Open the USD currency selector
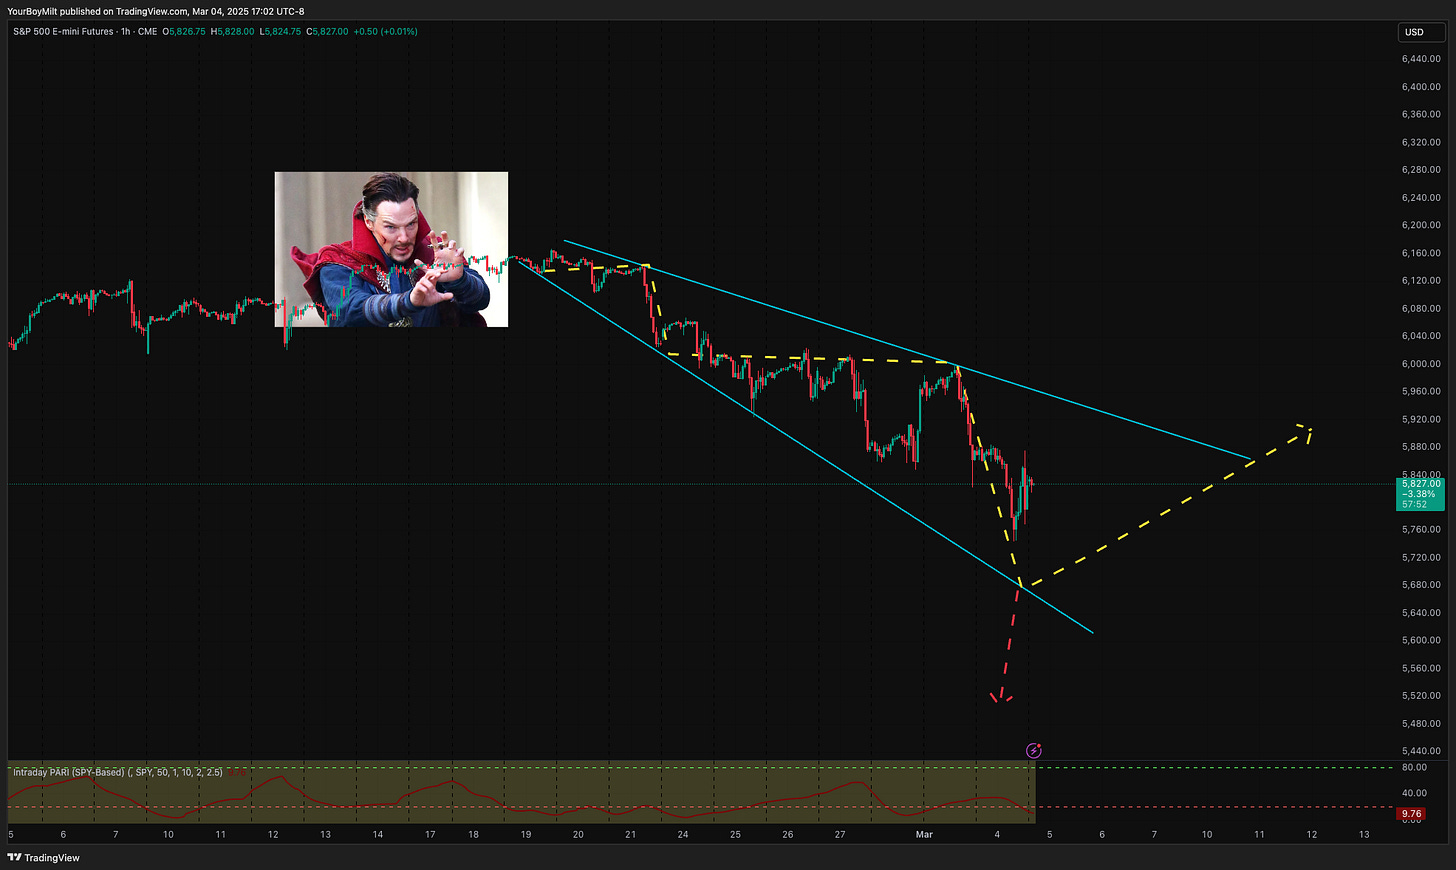1456x870 pixels. coord(1421,32)
